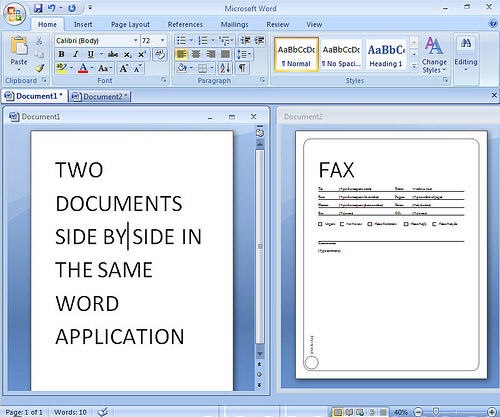The image size is (500, 417).
Task: Sort paragraph text A to Z
Action: [x=225, y=68]
